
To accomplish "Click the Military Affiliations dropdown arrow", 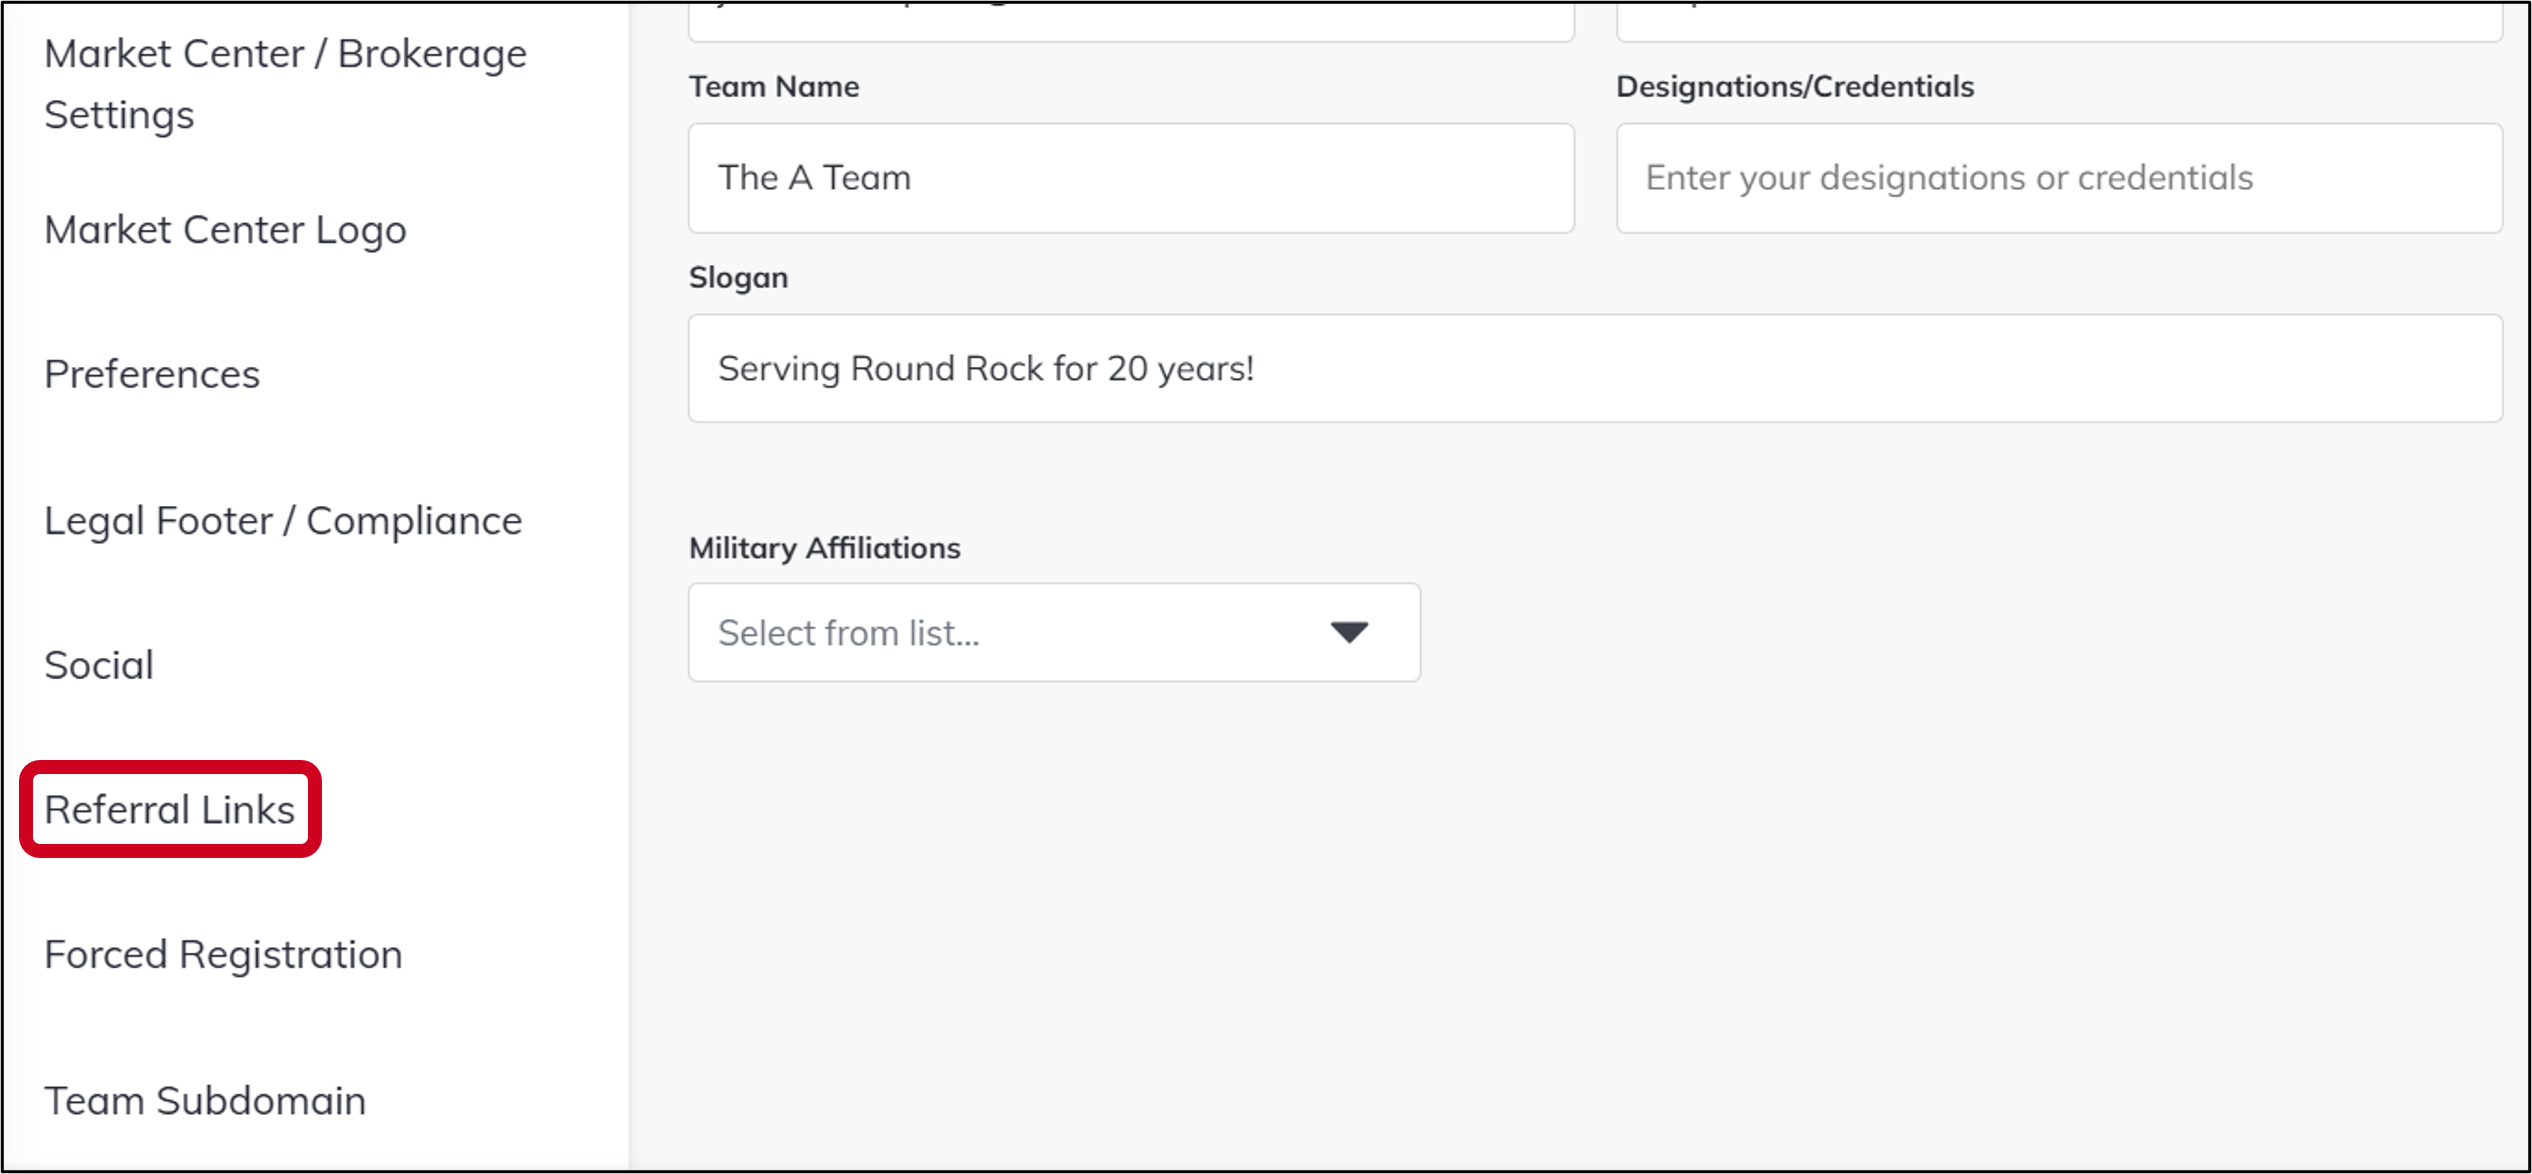I will pyautogui.click(x=1349, y=632).
